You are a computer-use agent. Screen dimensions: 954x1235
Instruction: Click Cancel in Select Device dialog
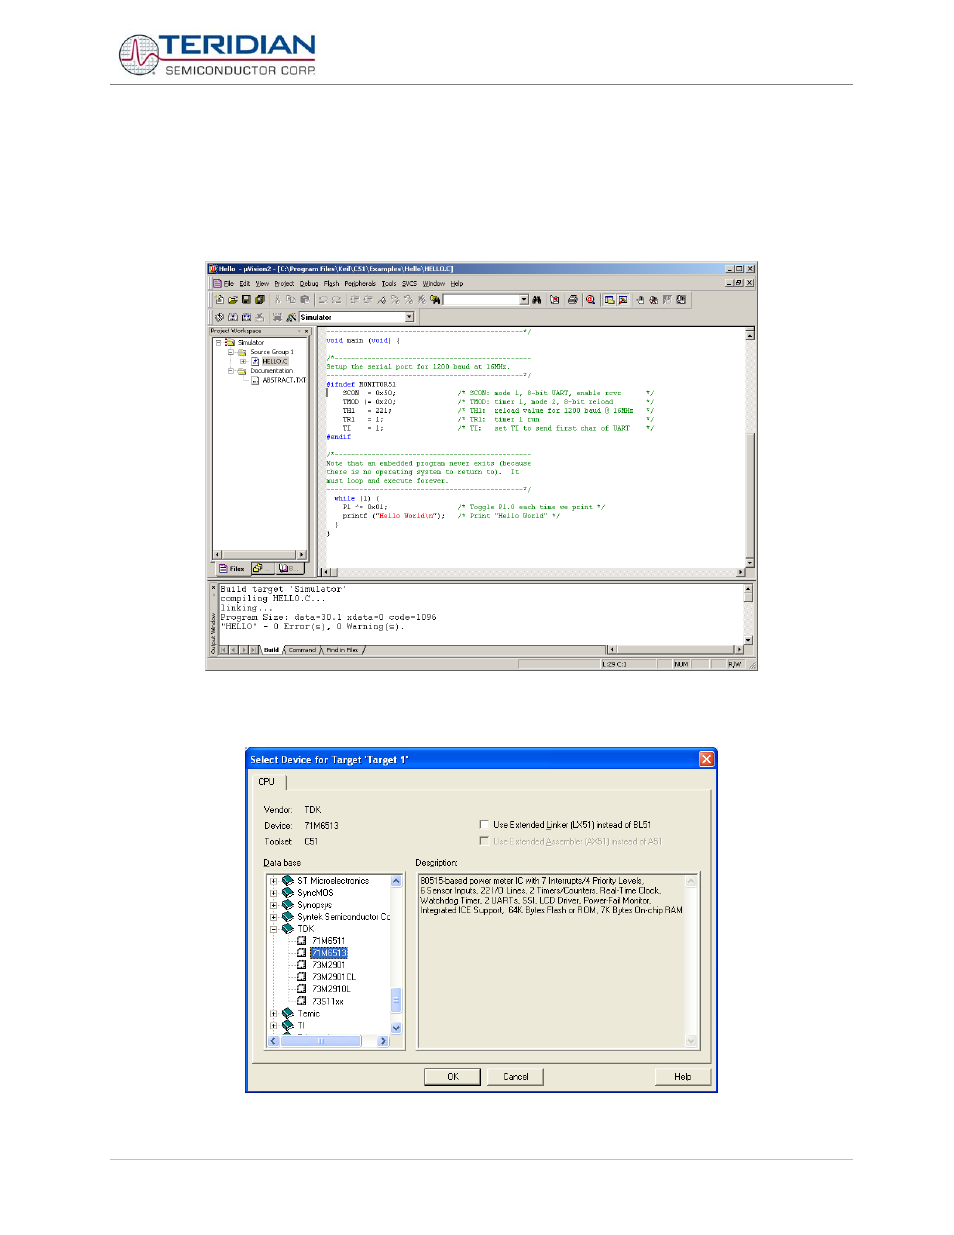(516, 1077)
